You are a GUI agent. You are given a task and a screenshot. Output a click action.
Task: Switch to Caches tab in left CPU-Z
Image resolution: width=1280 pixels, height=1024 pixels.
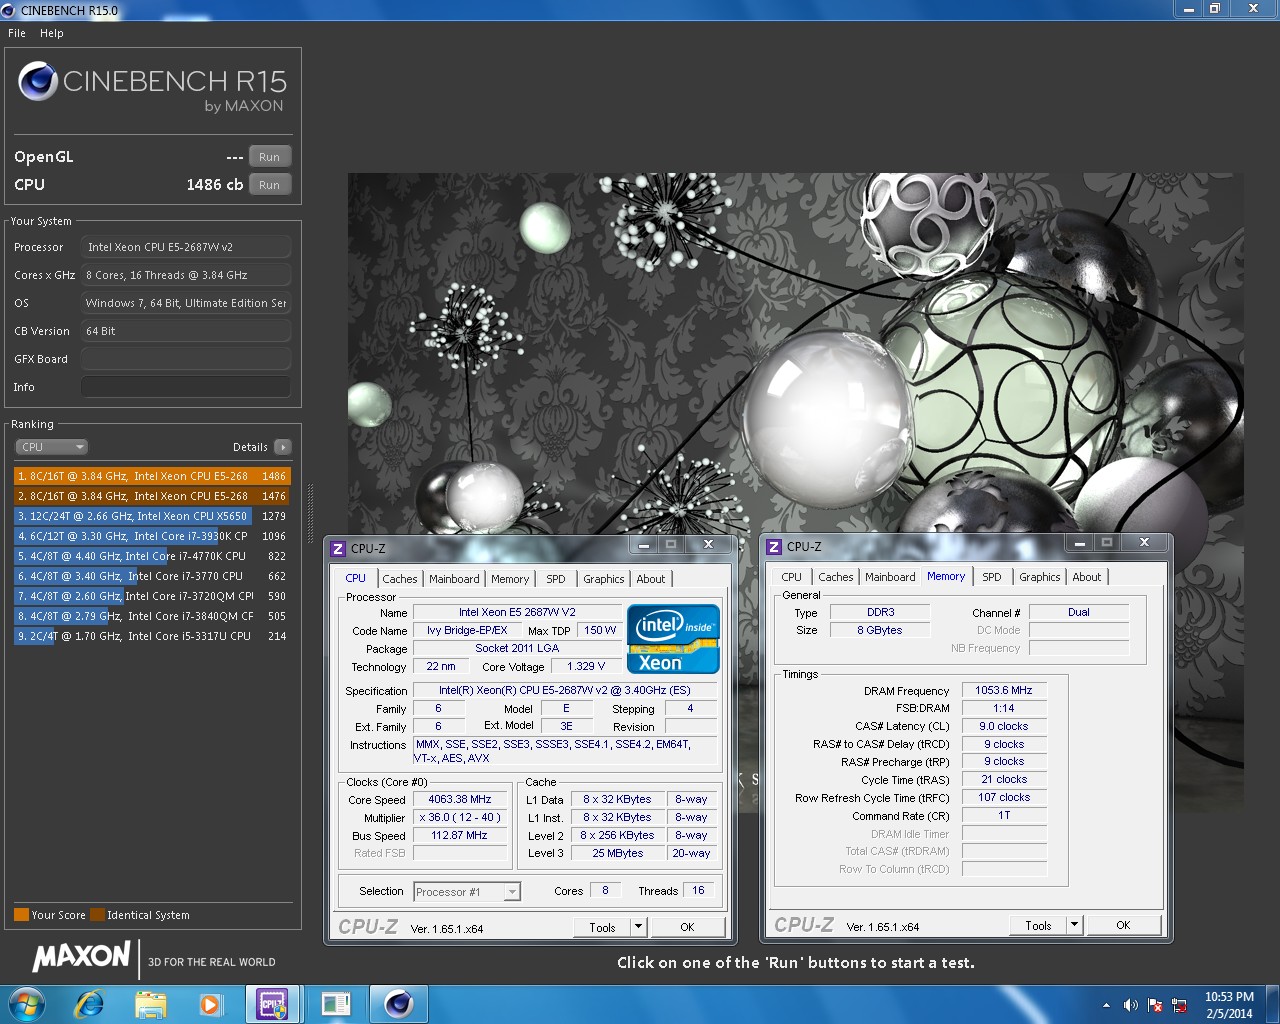399,579
